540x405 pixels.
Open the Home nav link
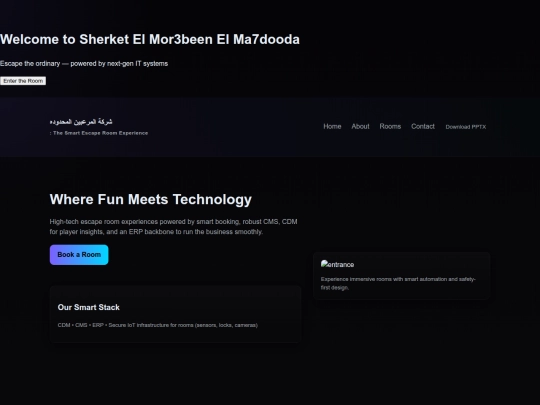click(x=332, y=126)
